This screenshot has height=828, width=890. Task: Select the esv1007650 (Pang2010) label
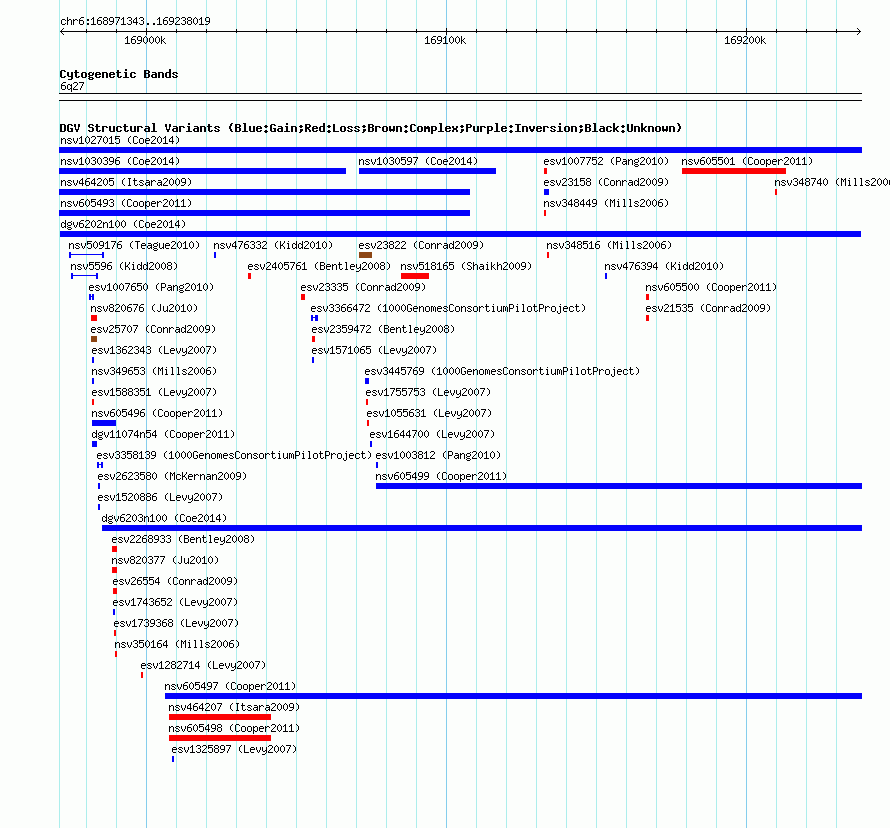point(151,287)
